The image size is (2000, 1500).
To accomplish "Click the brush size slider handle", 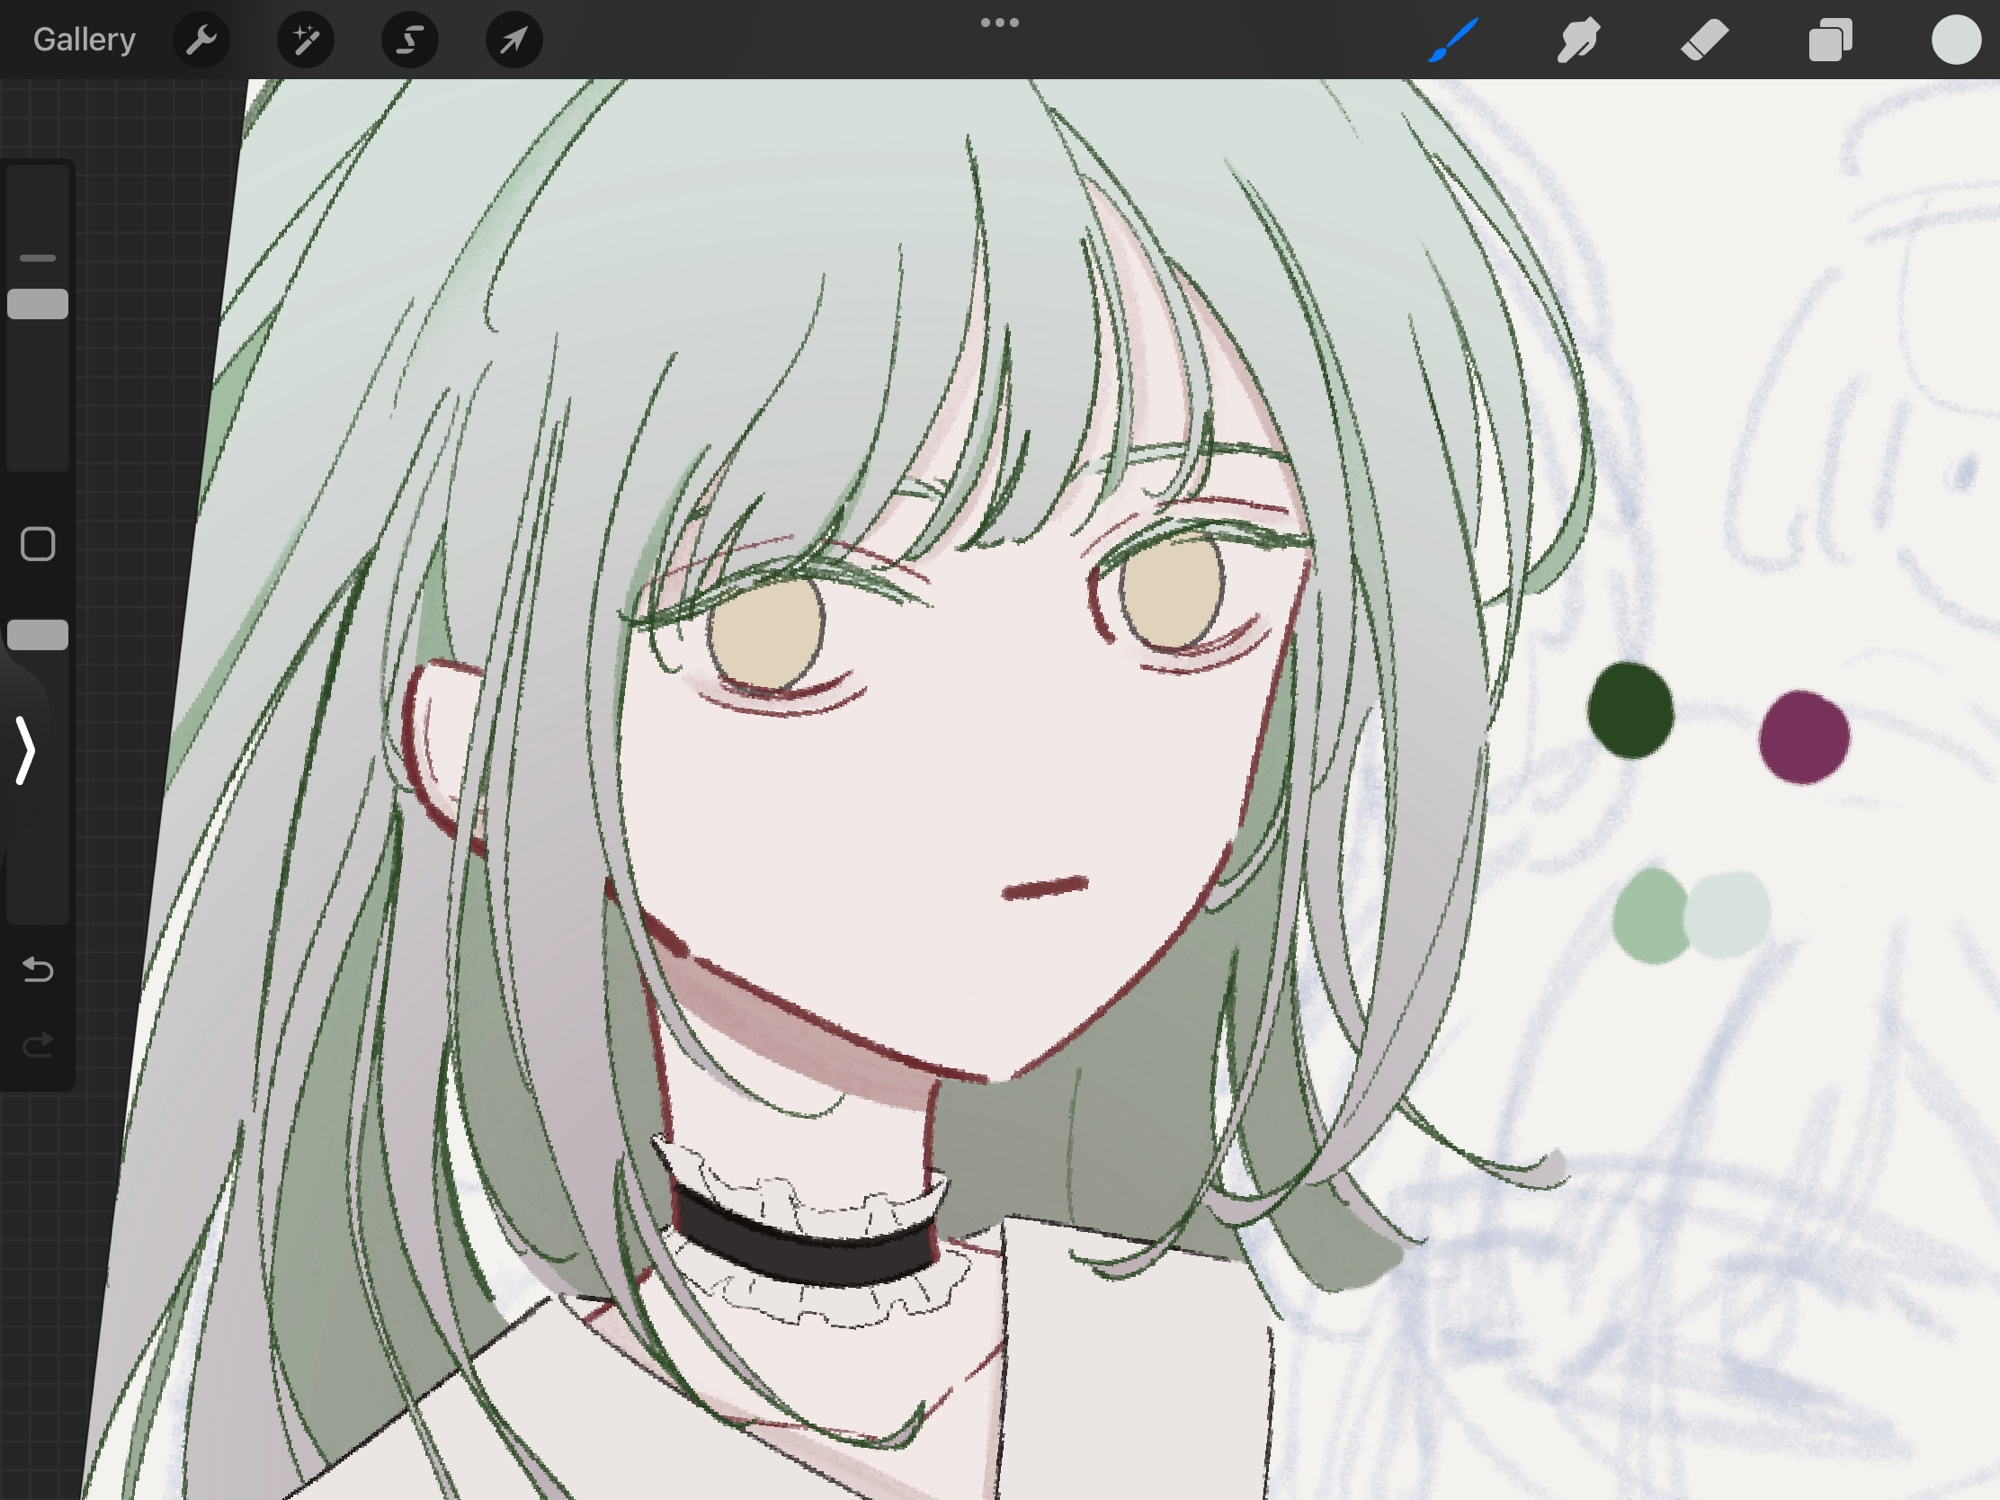I will click(x=38, y=304).
